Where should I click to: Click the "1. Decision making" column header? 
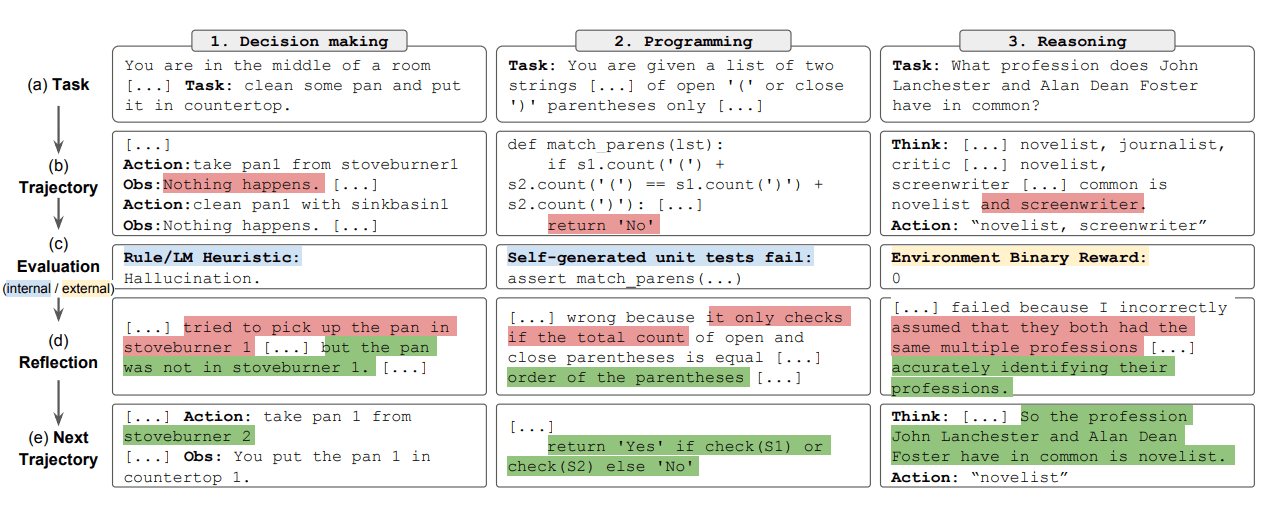300,41
